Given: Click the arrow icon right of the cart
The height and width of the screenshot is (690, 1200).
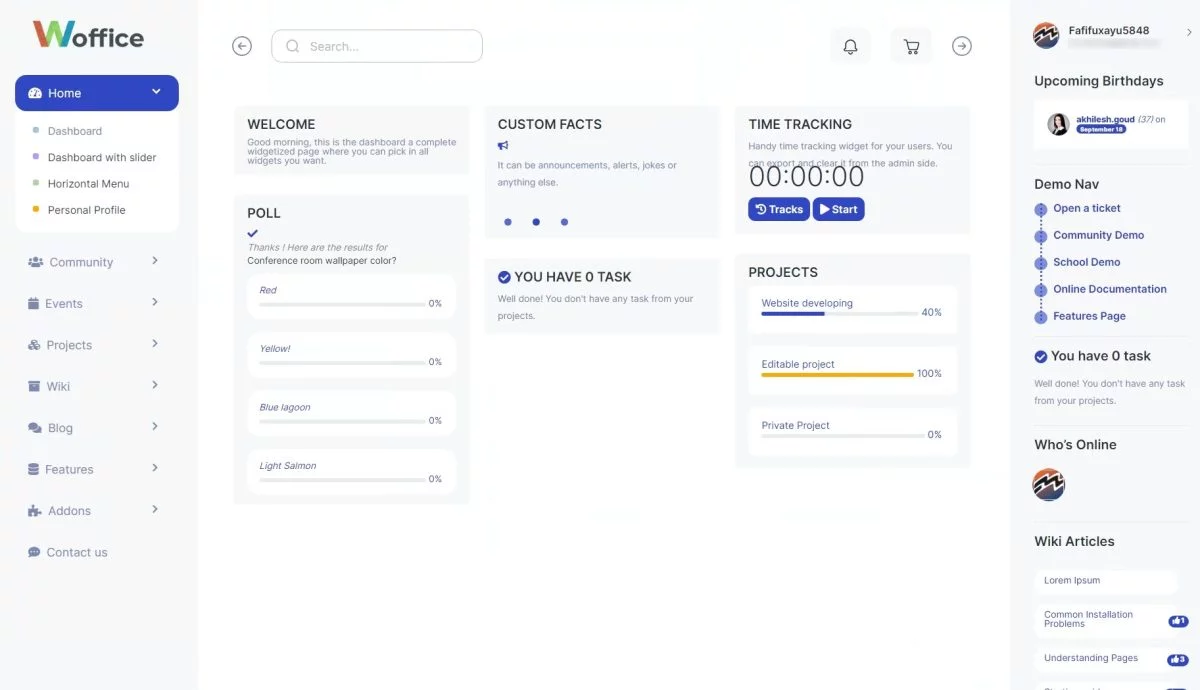Looking at the screenshot, I should coord(961,46).
